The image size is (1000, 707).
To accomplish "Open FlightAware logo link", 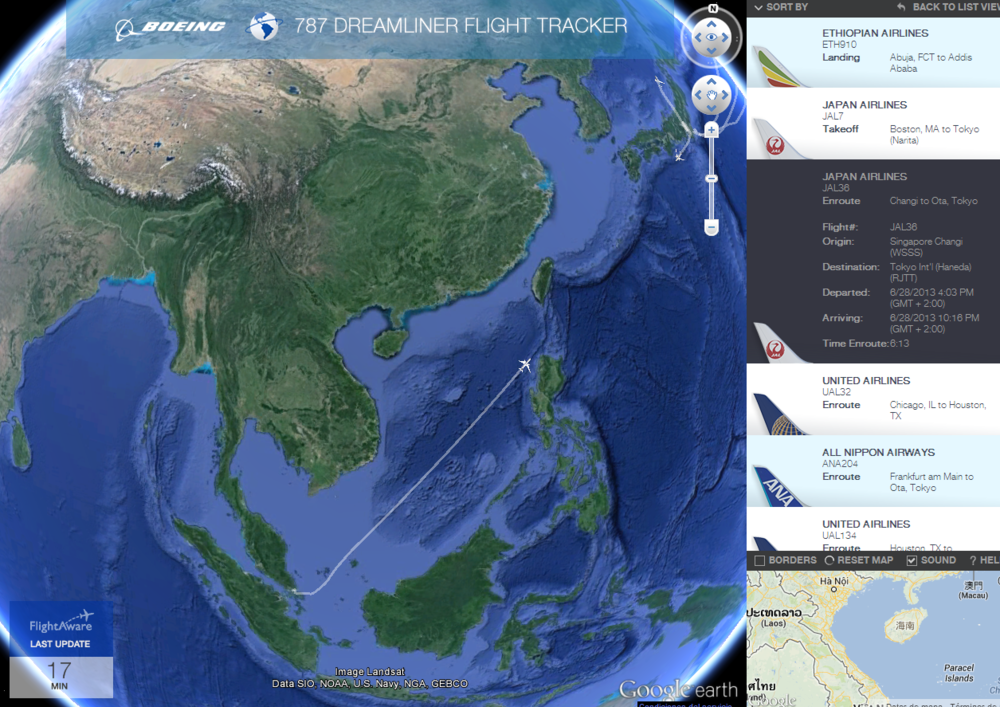I will tap(61, 622).
